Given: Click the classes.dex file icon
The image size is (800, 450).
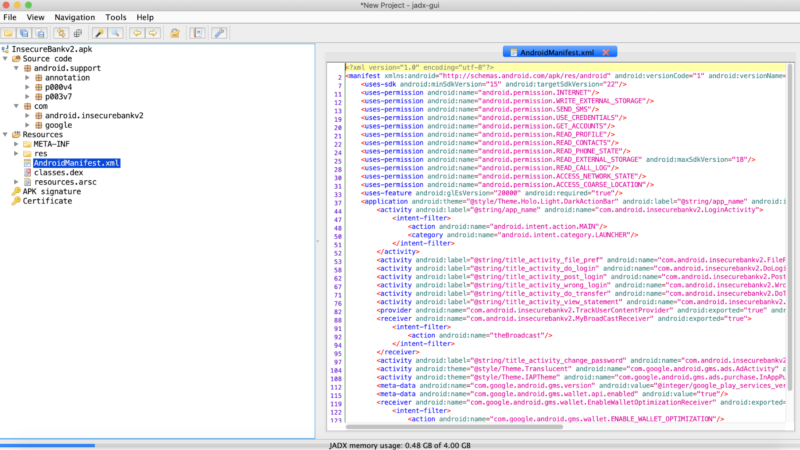Looking at the screenshot, I should (x=28, y=172).
